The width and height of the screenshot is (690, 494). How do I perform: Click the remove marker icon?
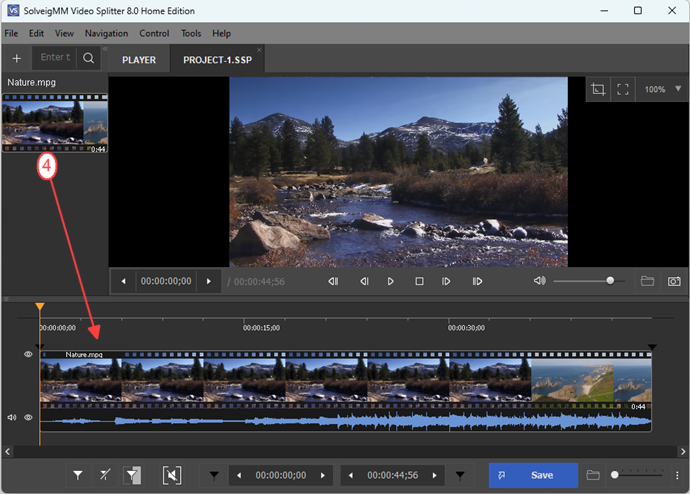pos(105,475)
